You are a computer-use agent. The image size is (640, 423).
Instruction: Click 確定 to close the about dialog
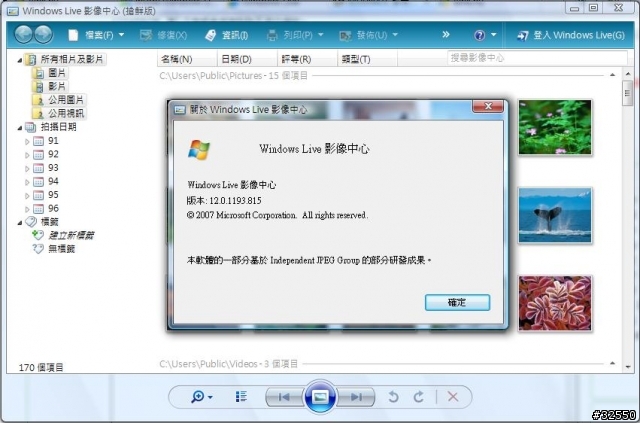(x=457, y=303)
